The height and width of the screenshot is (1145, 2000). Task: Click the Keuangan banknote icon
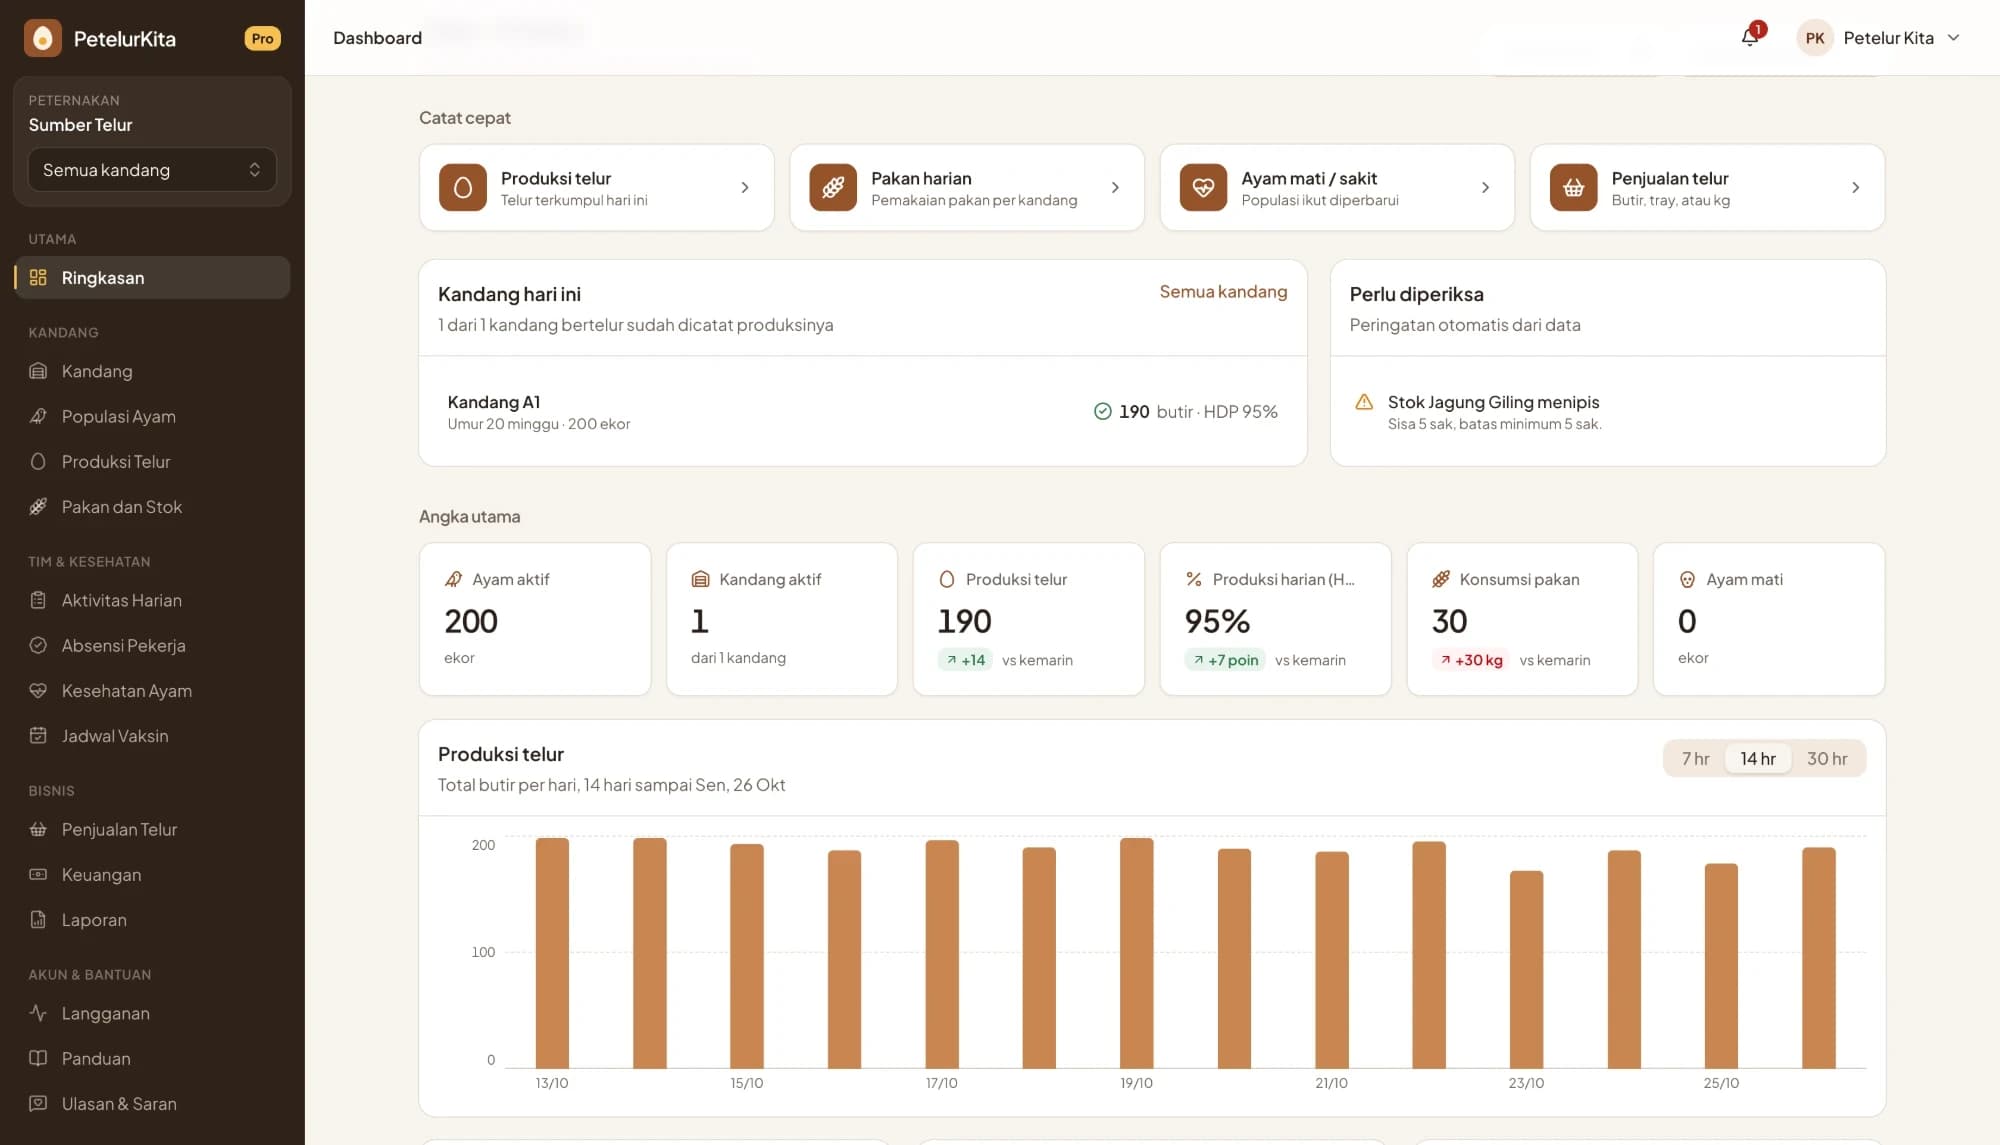[x=38, y=874]
